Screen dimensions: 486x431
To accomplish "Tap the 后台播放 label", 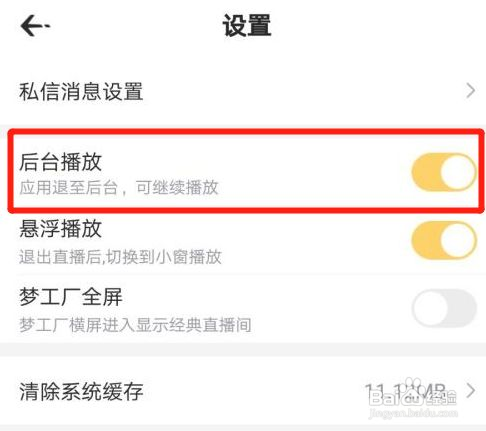I will pos(60,162).
